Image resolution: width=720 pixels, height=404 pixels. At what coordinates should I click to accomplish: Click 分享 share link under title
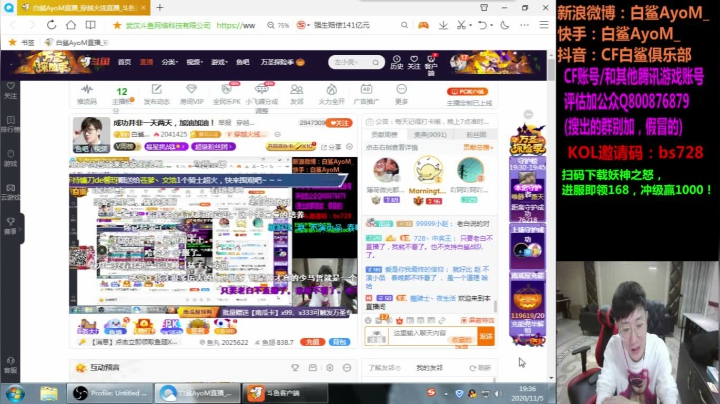(x=331, y=147)
